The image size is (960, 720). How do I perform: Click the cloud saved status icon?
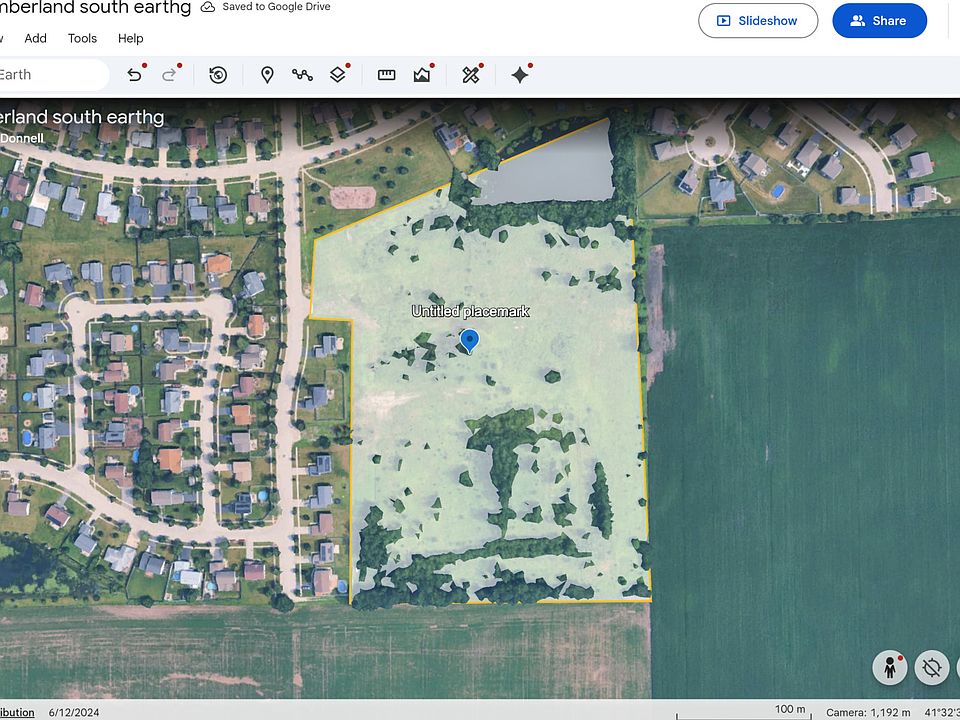[x=208, y=7]
